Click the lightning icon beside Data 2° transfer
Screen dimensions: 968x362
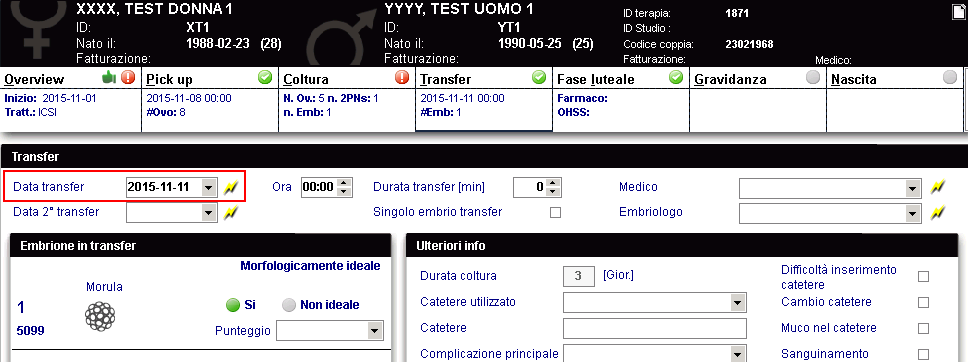click(x=231, y=213)
